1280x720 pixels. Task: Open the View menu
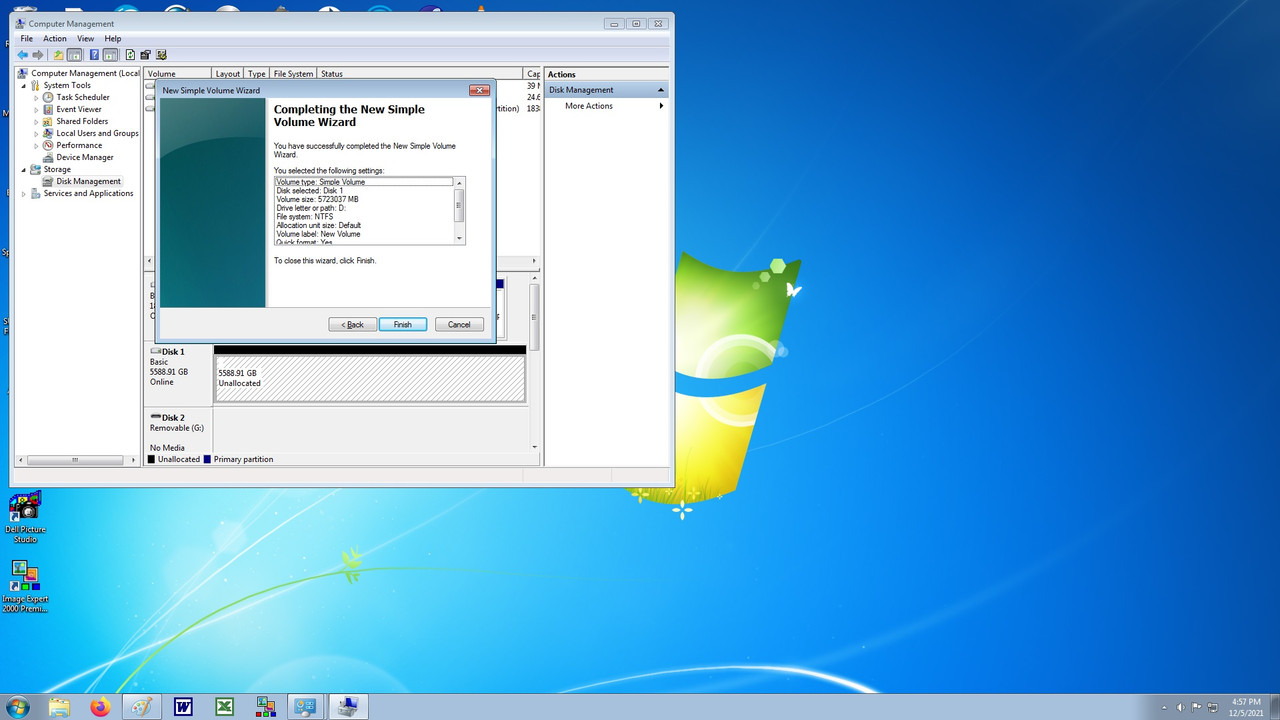(86, 39)
